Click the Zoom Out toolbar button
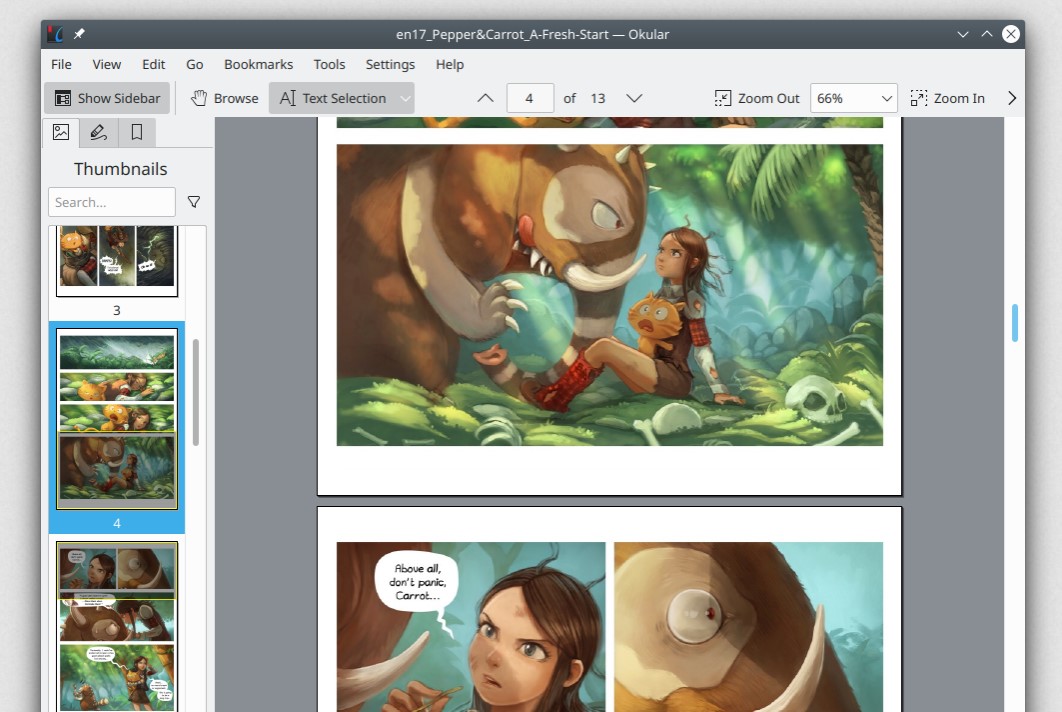Image resolution: width=1062 pixels, height=712 pixels. coord(757,98)
